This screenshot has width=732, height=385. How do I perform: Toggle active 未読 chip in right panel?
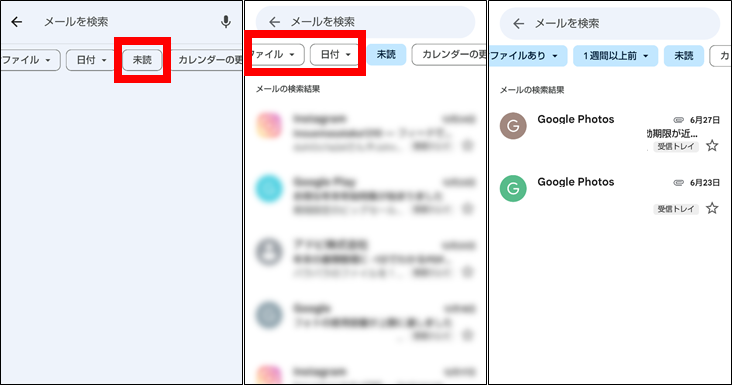(x=683, y=56)
